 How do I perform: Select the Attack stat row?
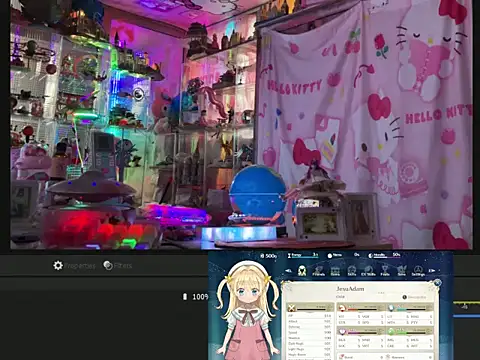point(310,321)
